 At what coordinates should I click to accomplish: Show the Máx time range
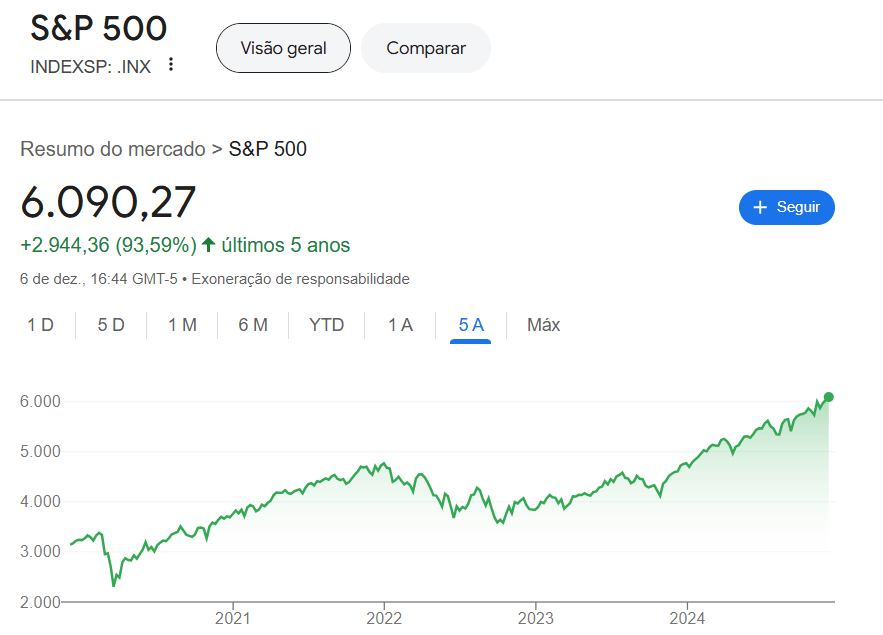point(543,325)
